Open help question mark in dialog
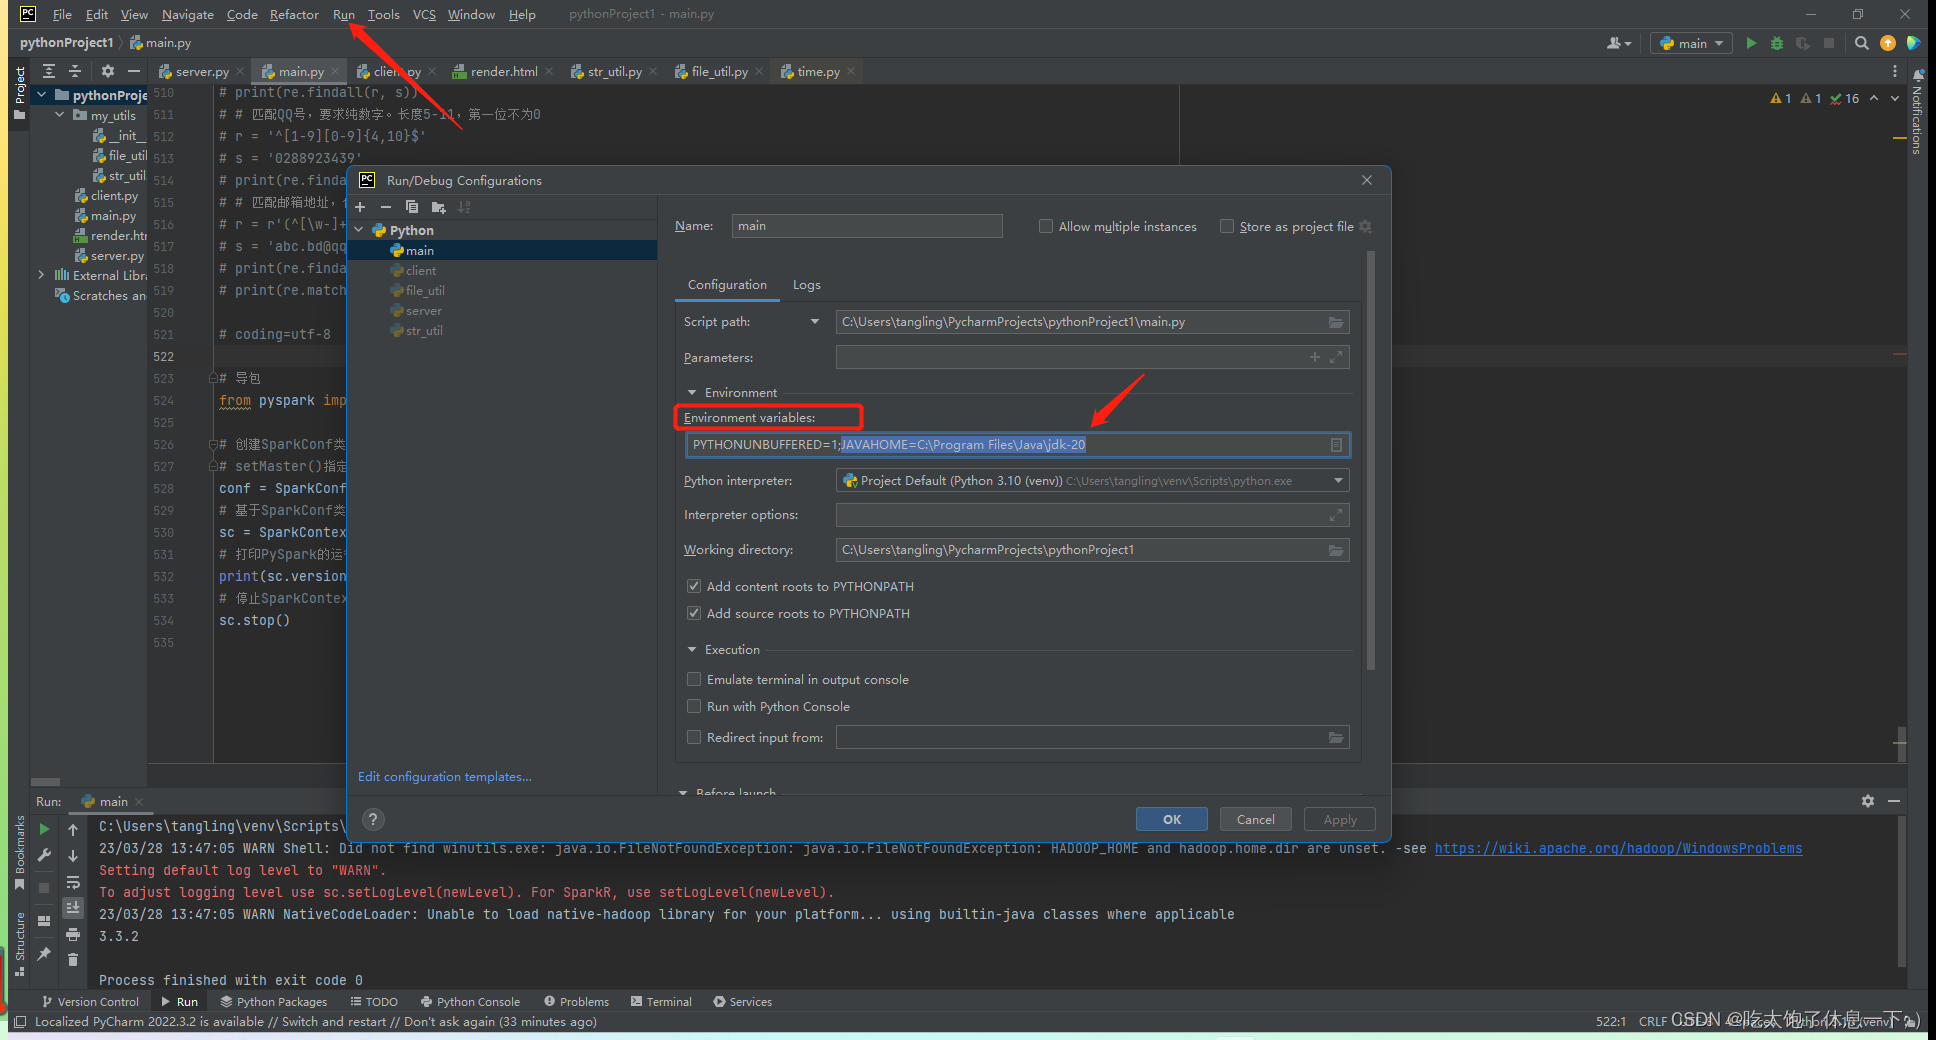This screenshot has width=1936, height=1040. point(373,820)
